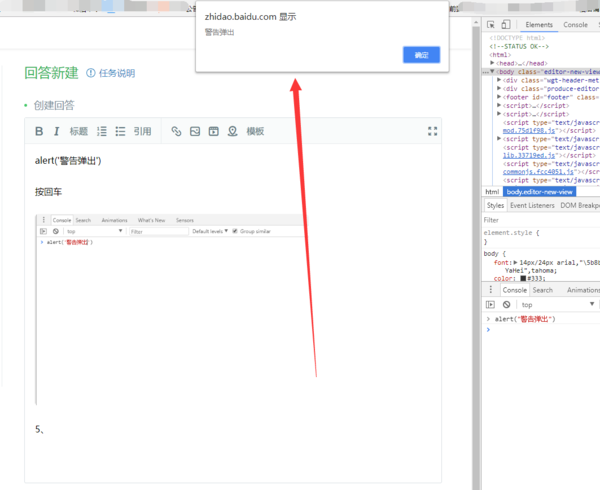Show the console sidebar icon in drawer
600x490 pixels.
[490, 304]
